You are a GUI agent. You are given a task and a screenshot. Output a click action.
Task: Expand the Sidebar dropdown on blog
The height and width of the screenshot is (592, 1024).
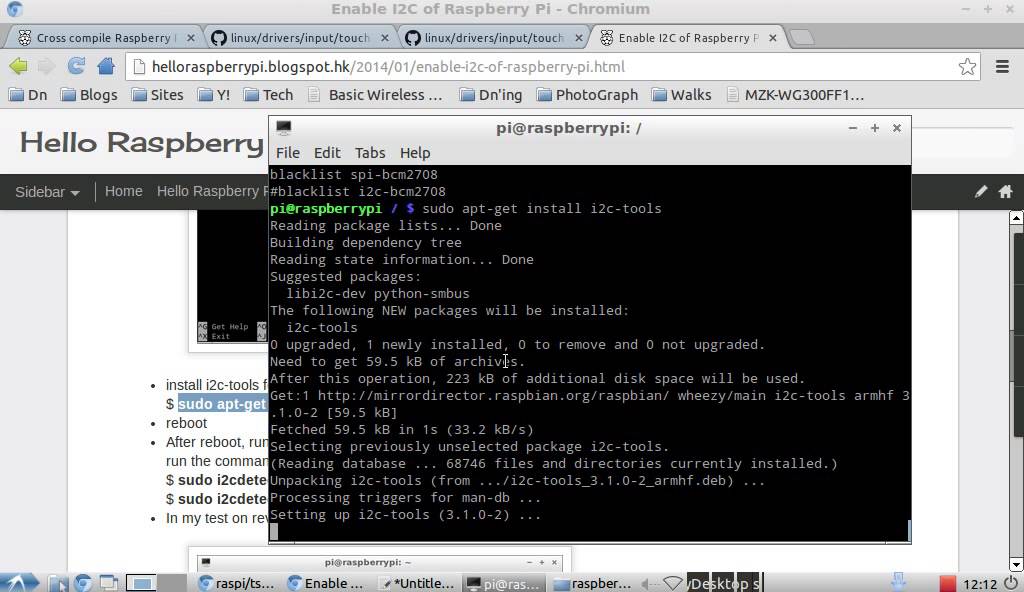(47, 192)
